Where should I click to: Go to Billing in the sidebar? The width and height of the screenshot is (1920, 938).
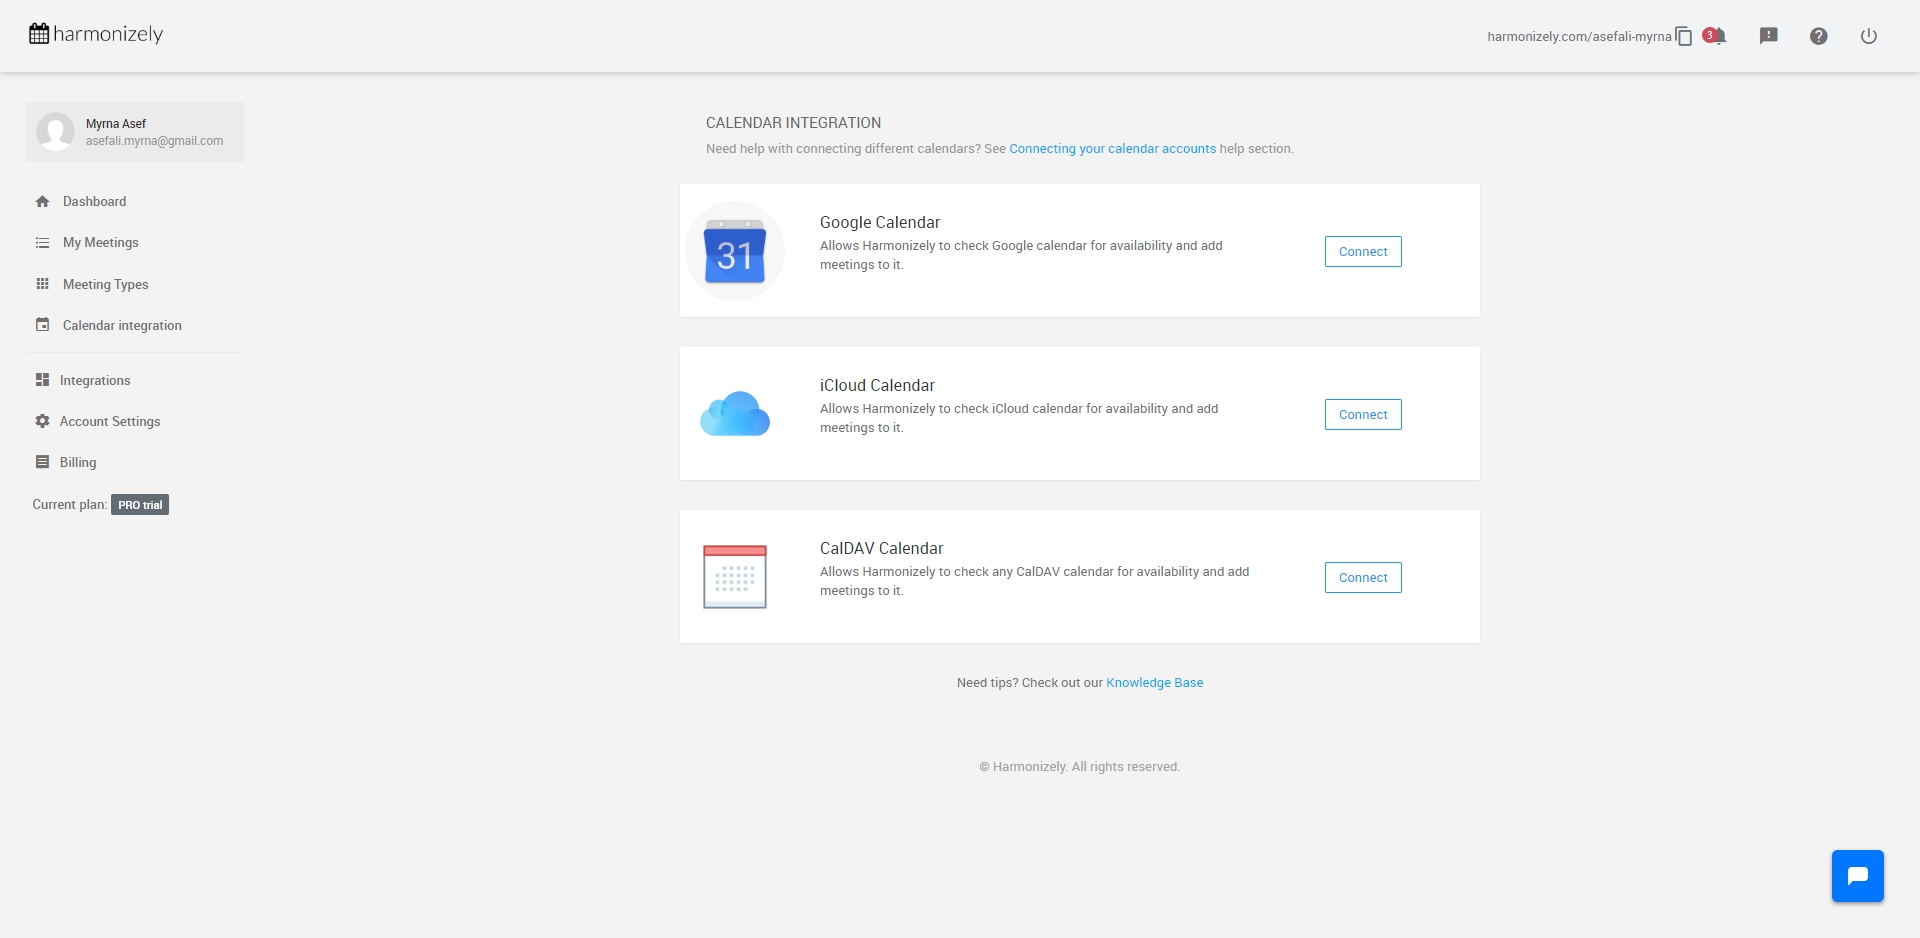coord(77,462)
